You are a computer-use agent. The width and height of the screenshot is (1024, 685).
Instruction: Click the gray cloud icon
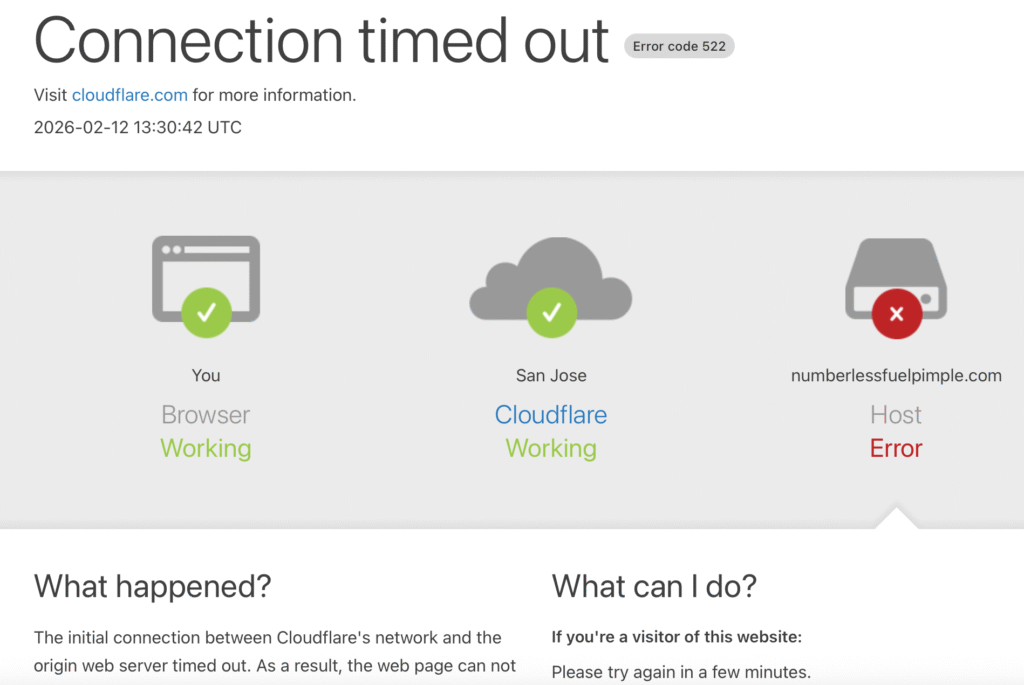click(551, 278)
